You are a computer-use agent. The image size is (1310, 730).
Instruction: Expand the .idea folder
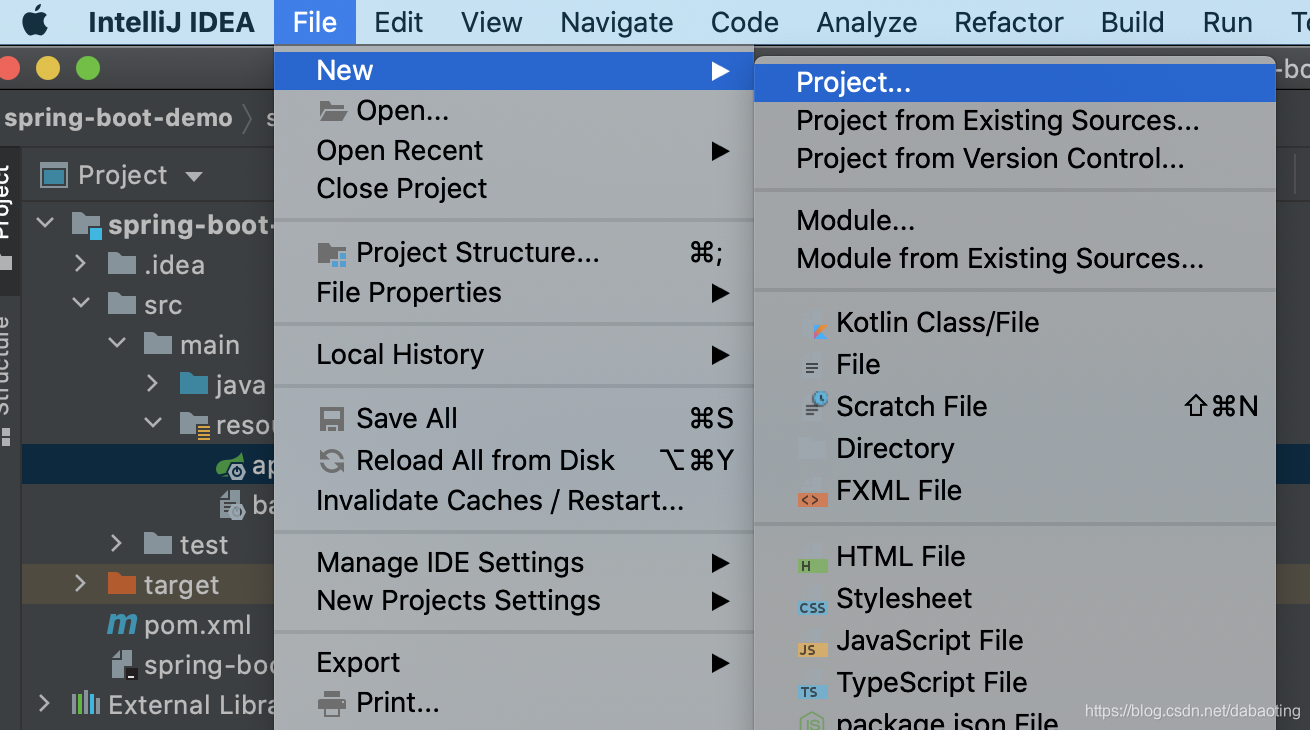pos(81,265)
